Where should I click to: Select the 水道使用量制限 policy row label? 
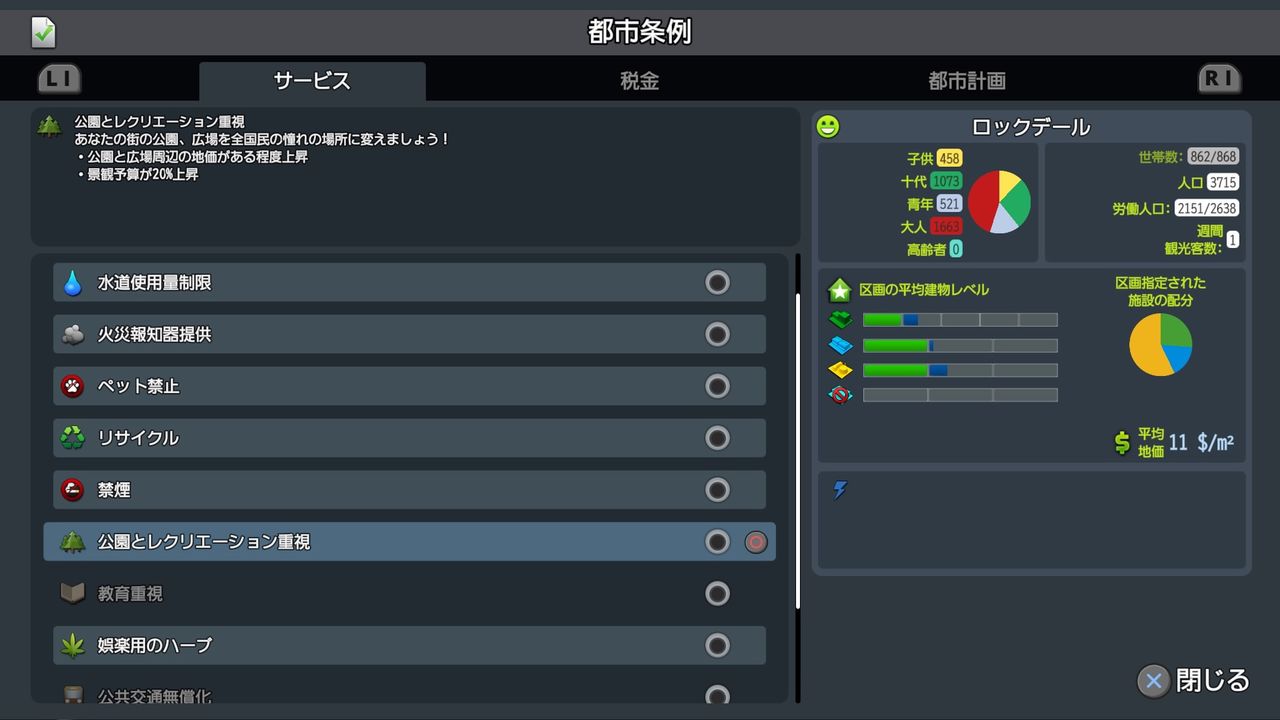pos(154,283)
